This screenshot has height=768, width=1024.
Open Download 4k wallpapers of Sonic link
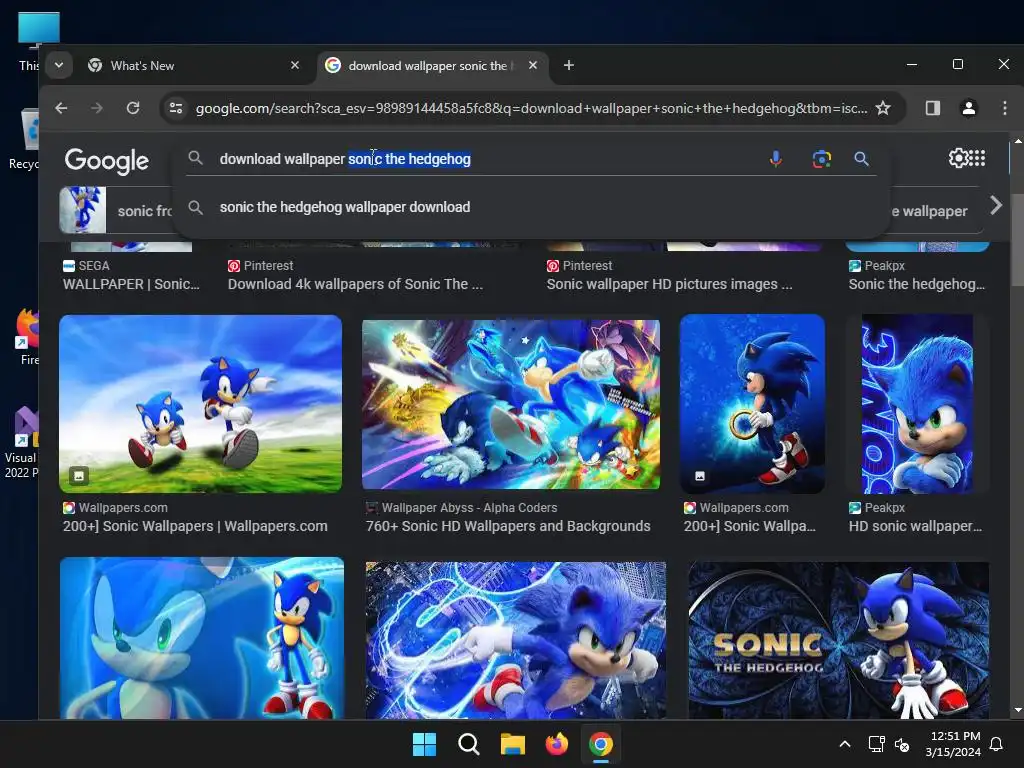pyautogui.click(x=355, y=284)
